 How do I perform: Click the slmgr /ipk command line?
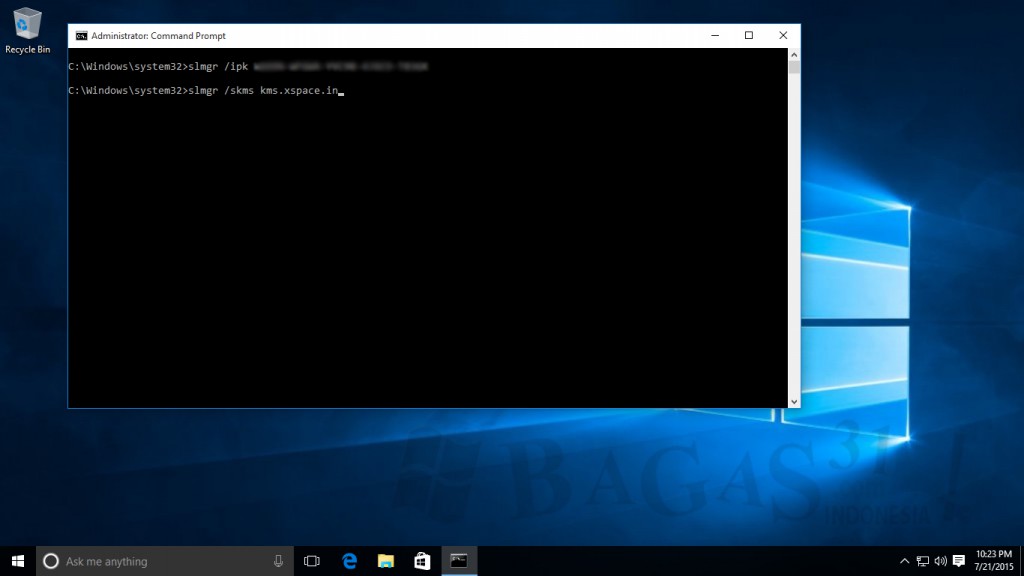pos(248,67)
